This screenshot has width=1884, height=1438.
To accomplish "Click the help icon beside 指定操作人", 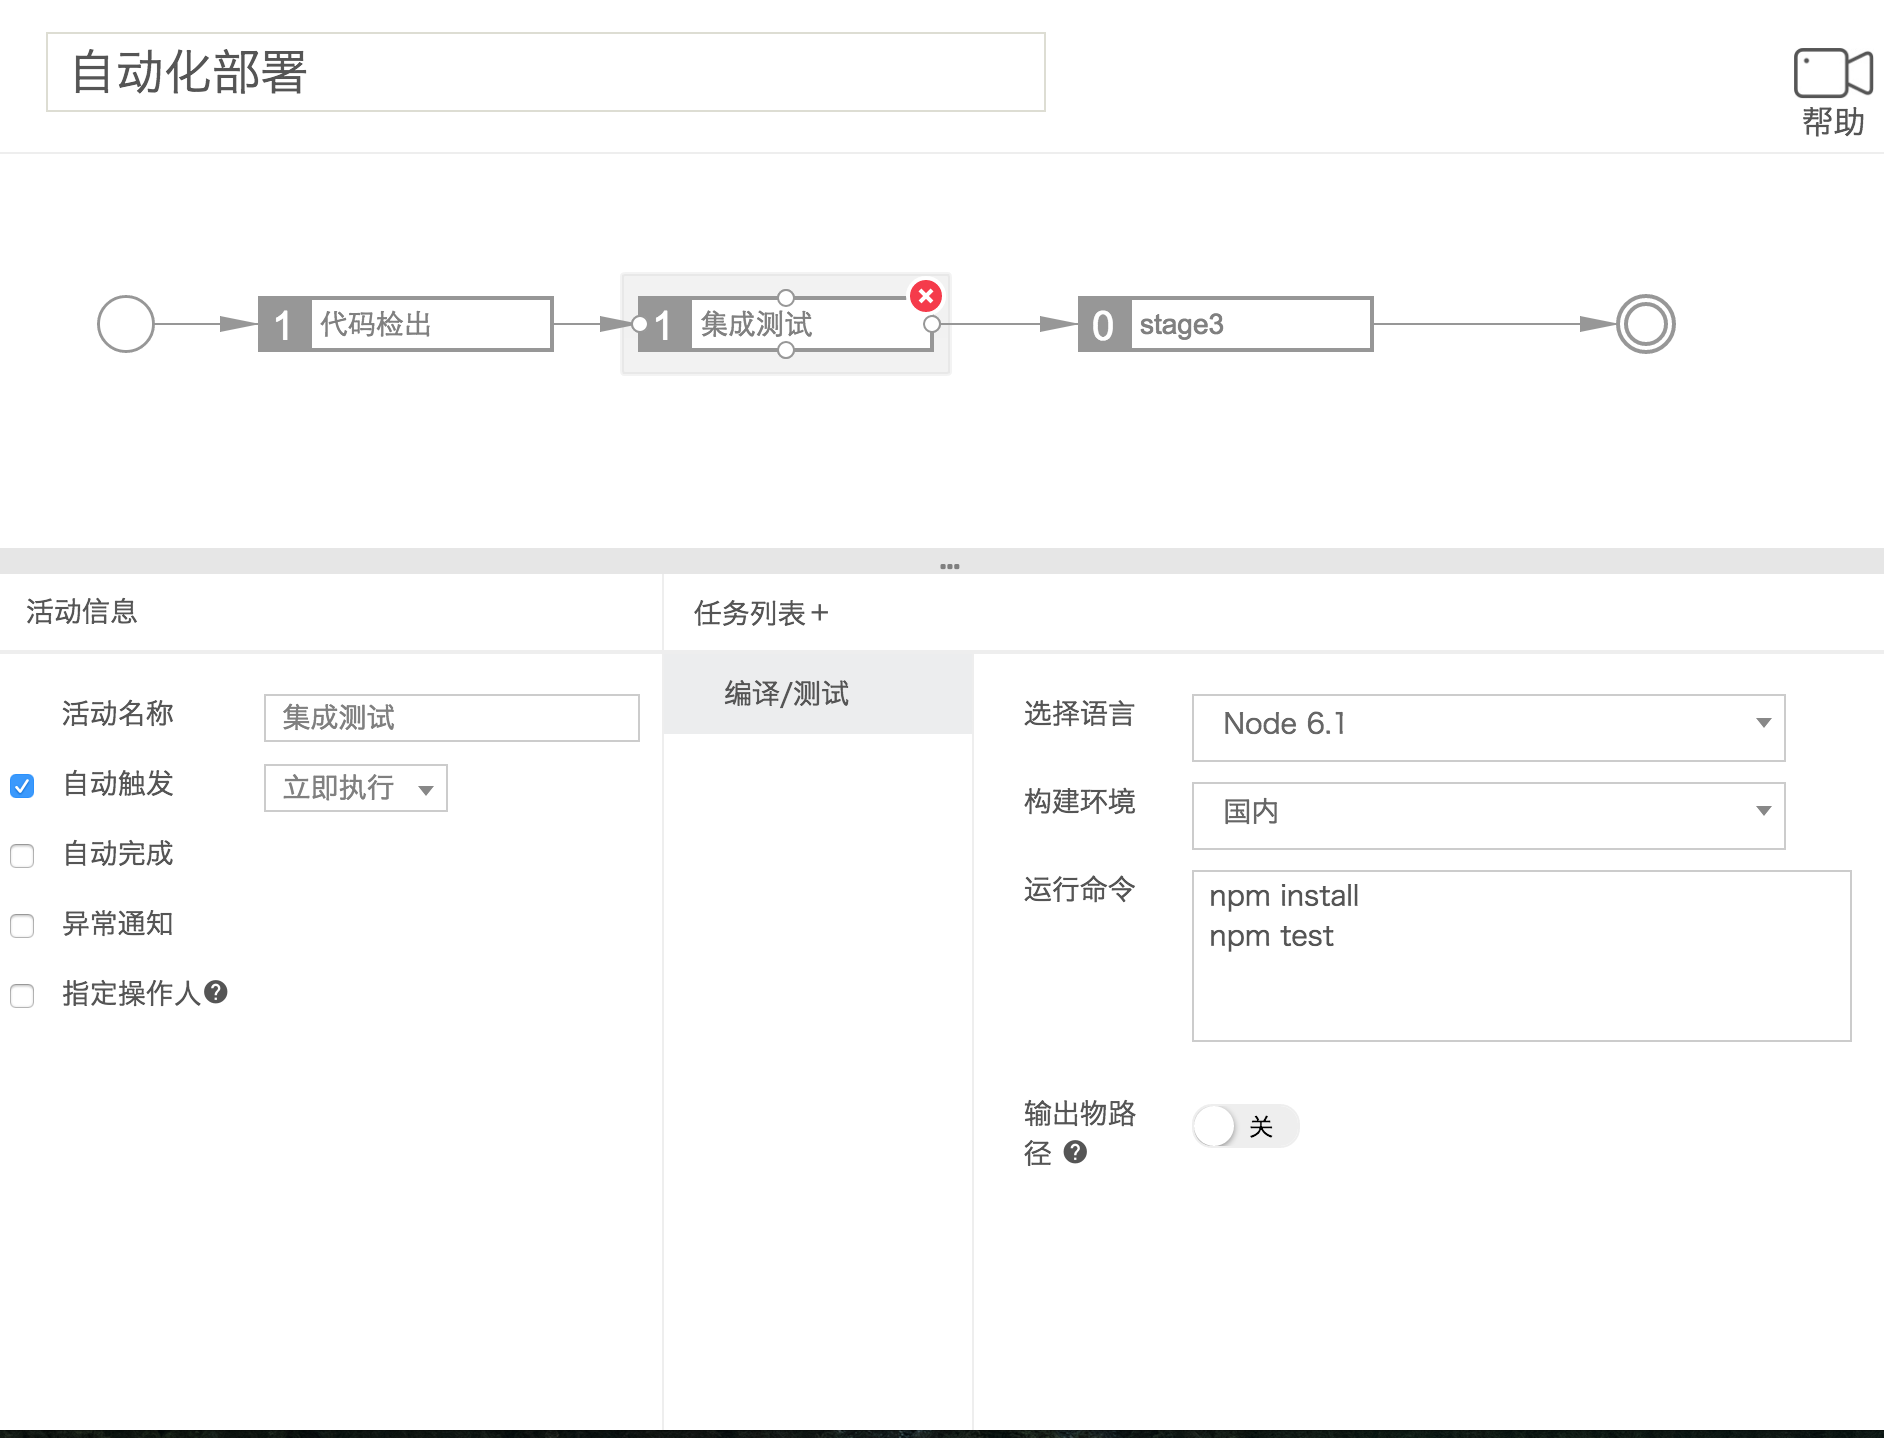I will coord(216,992).
